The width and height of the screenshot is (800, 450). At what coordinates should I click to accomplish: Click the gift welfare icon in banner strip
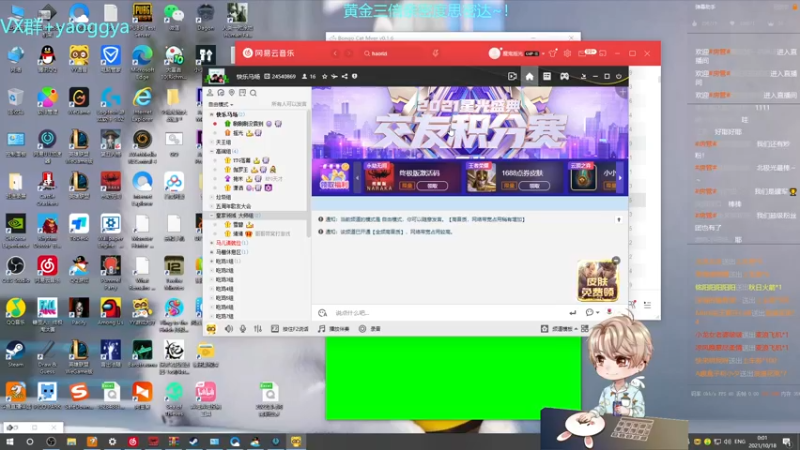(x=334, y=177)
